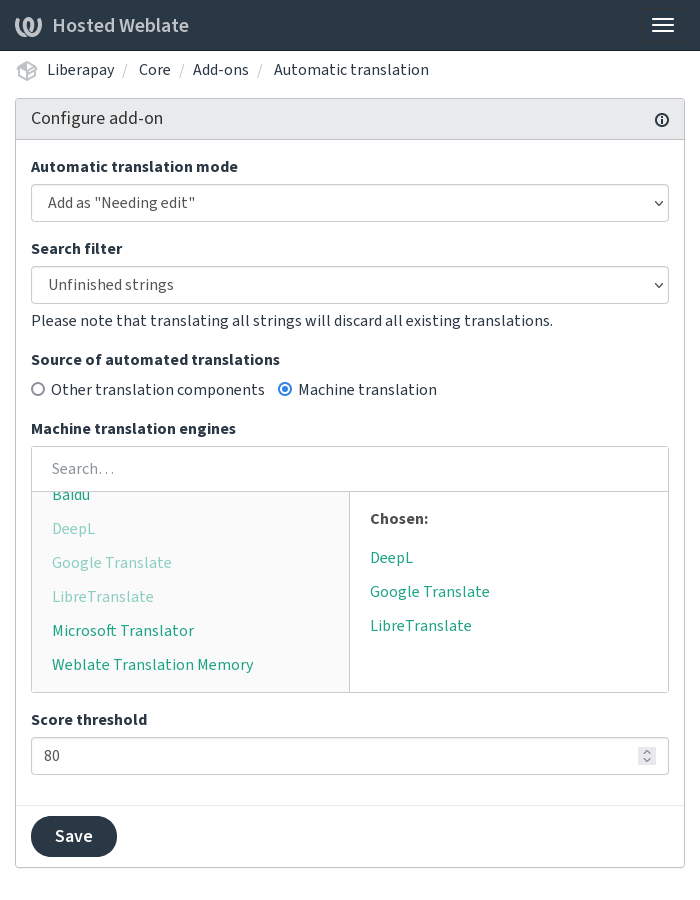The height and width of the screenshot is (900, 700).
Task: Remove Google Translate from chosen engines
Action: [430, 591]
